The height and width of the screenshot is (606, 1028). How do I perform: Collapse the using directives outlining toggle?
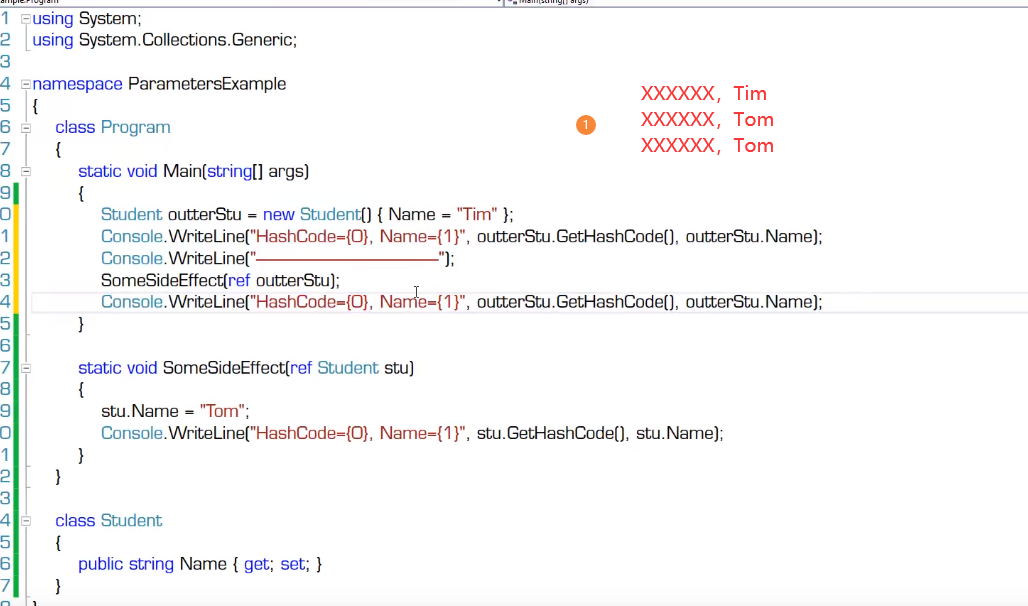point(26,19)
